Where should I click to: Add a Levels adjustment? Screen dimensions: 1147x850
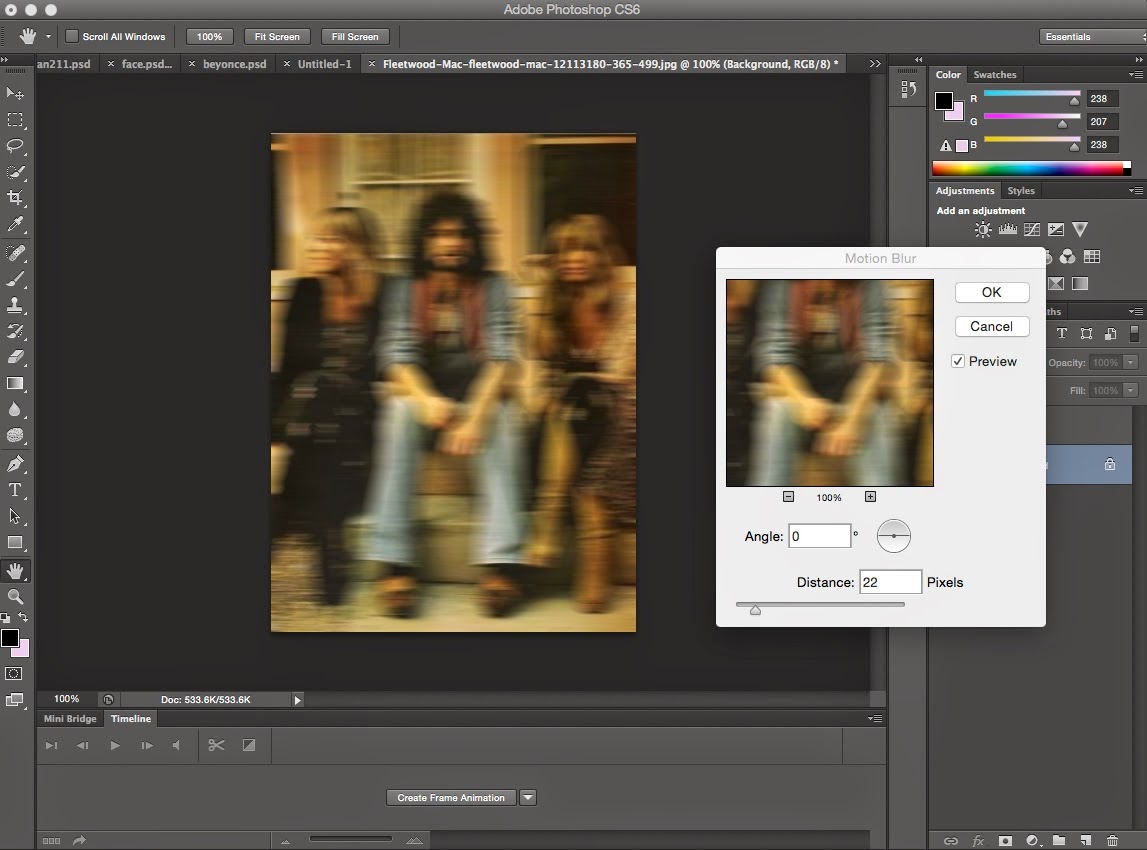pyautogui.click(x=1007, y=230)
